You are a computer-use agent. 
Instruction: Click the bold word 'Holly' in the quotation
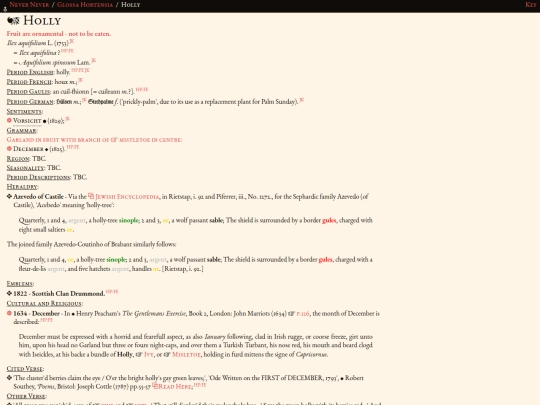click(125, 354)
